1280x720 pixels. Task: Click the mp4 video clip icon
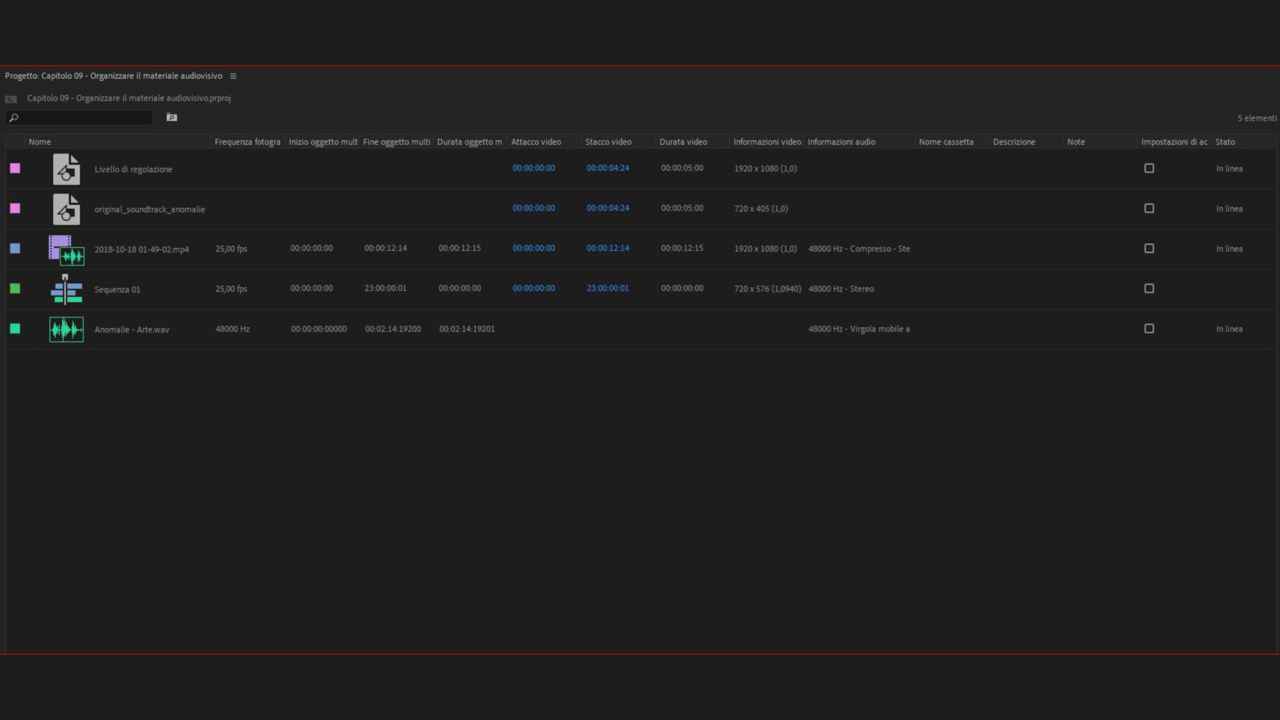(66, 249)
